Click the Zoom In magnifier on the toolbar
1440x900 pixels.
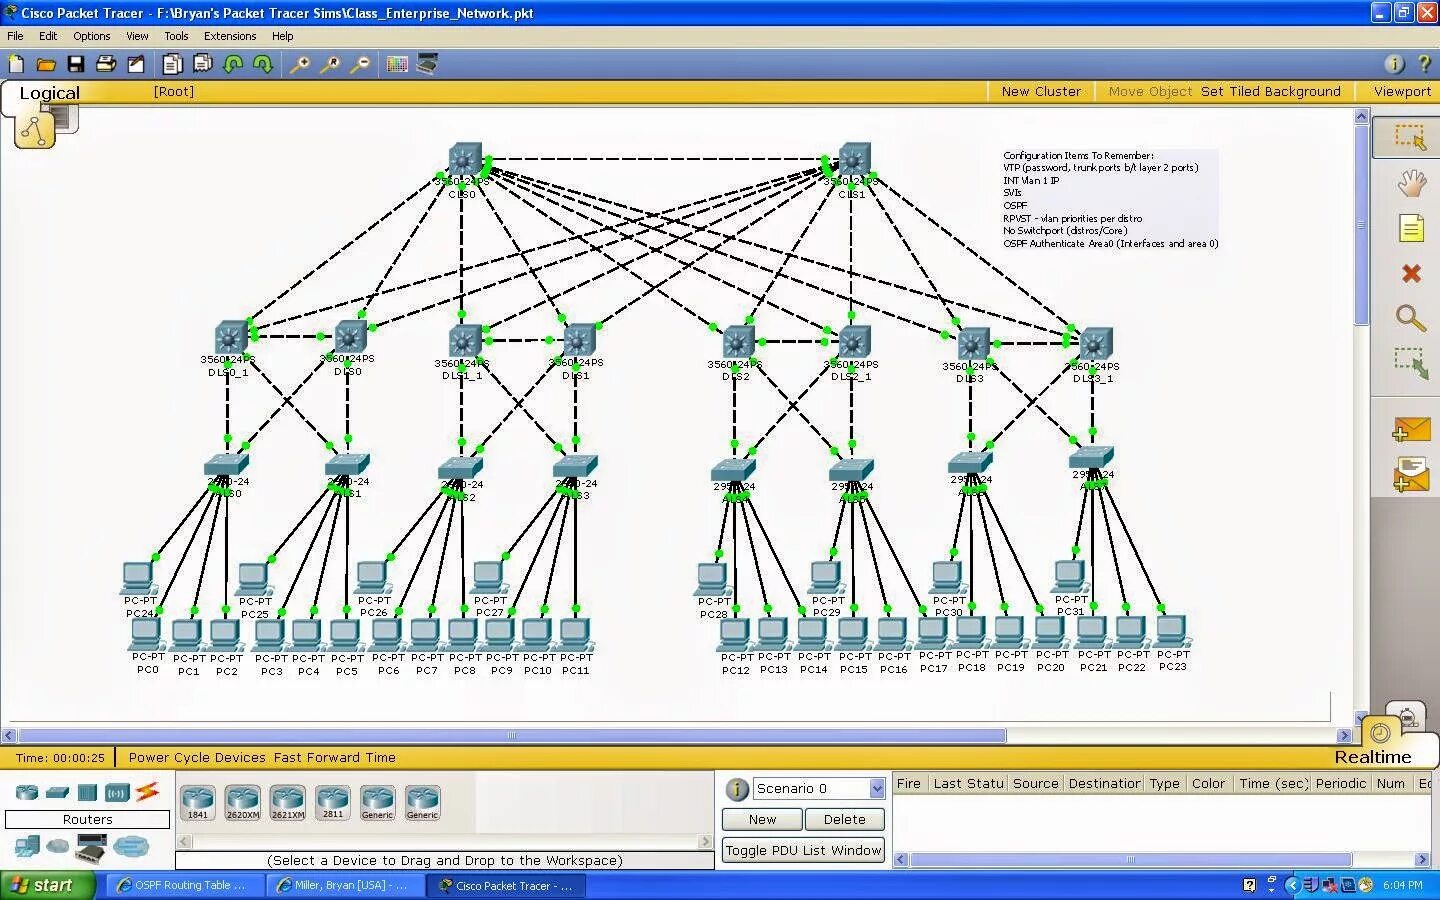(x=300, y=63)
